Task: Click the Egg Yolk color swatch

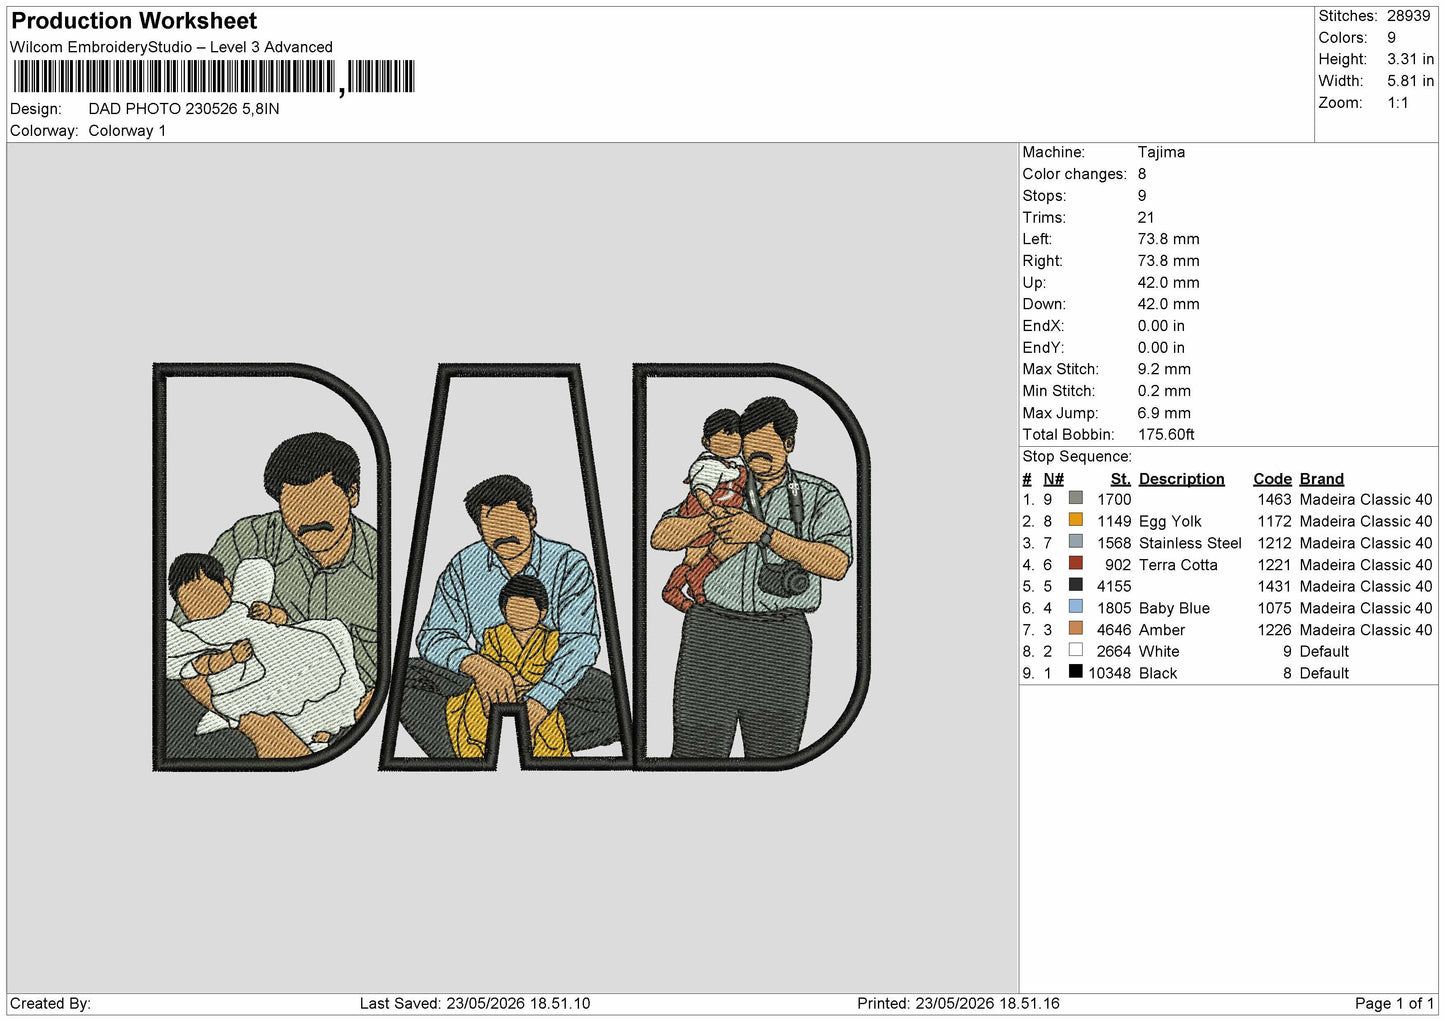Action: pyautogui.click(x=1076, y=520)
